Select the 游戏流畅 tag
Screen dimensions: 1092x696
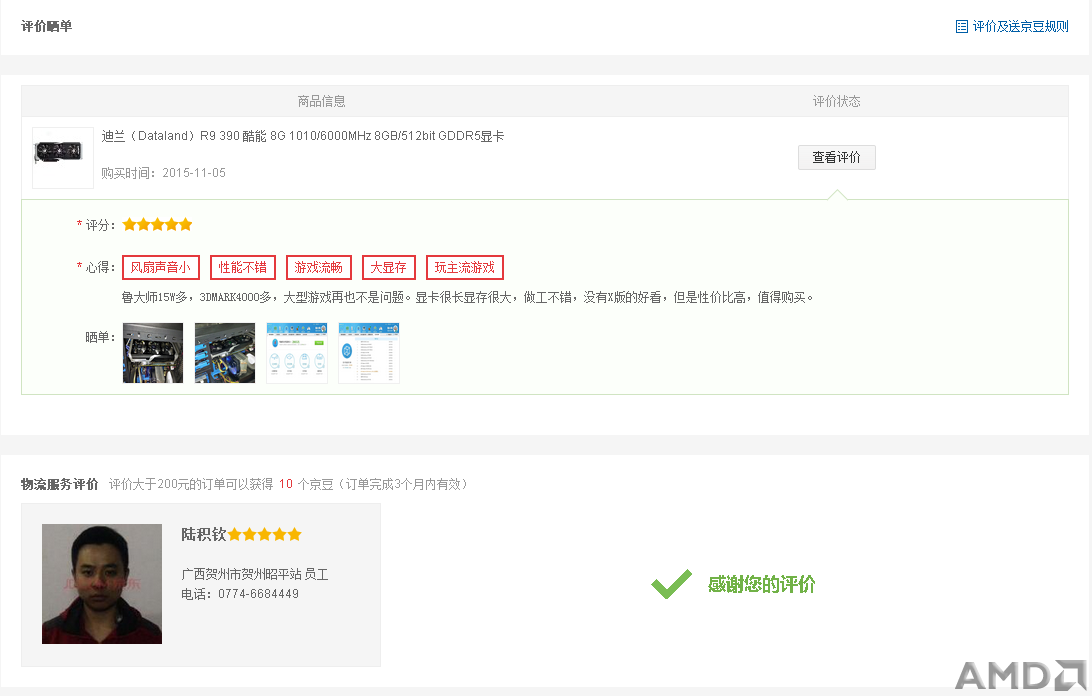[318, 268]
